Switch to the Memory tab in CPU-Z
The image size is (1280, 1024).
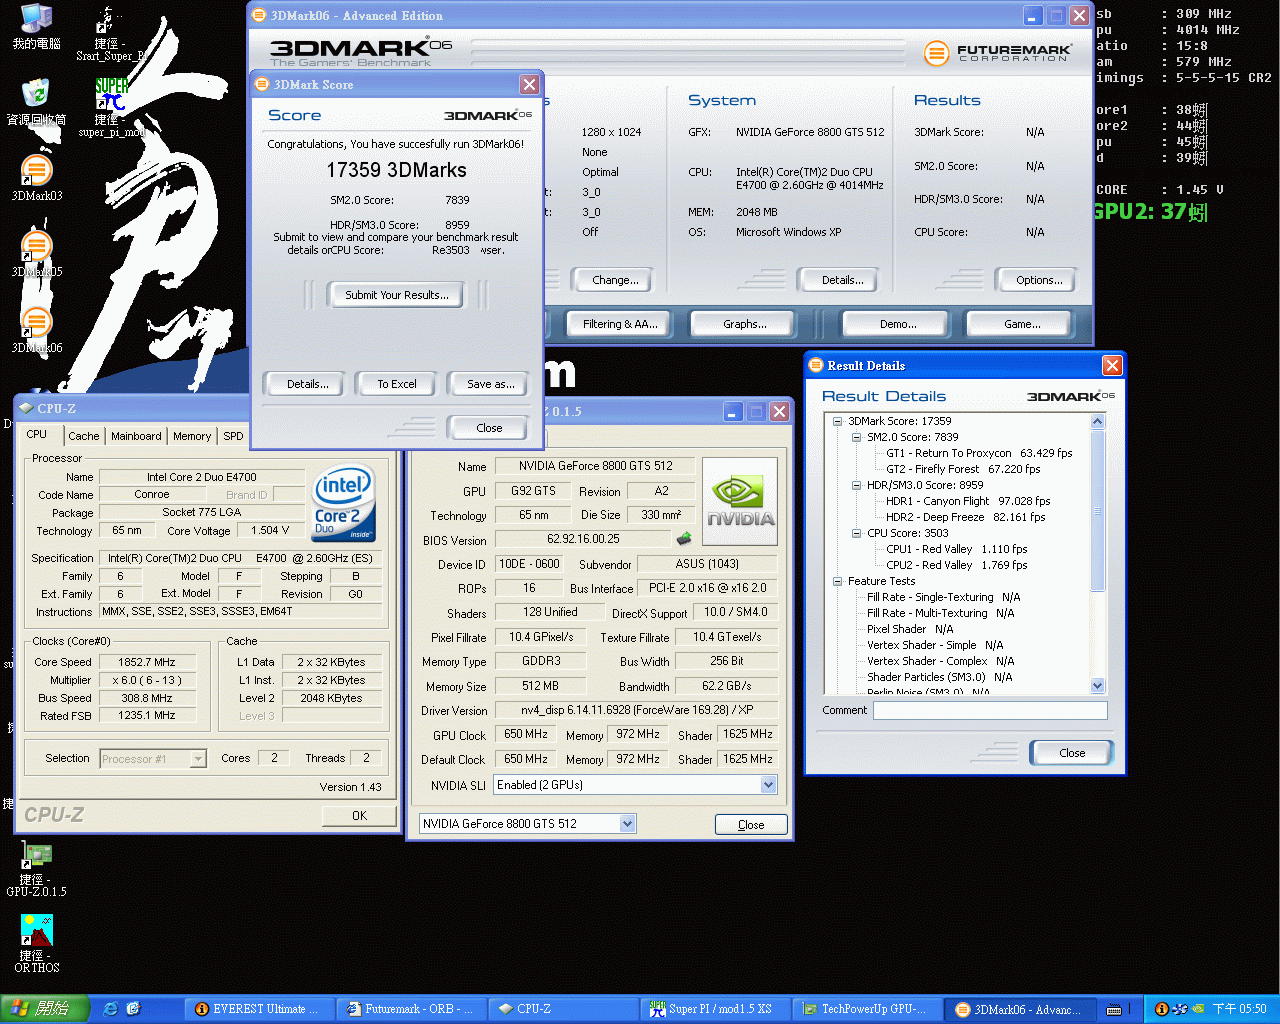[192, 436]
